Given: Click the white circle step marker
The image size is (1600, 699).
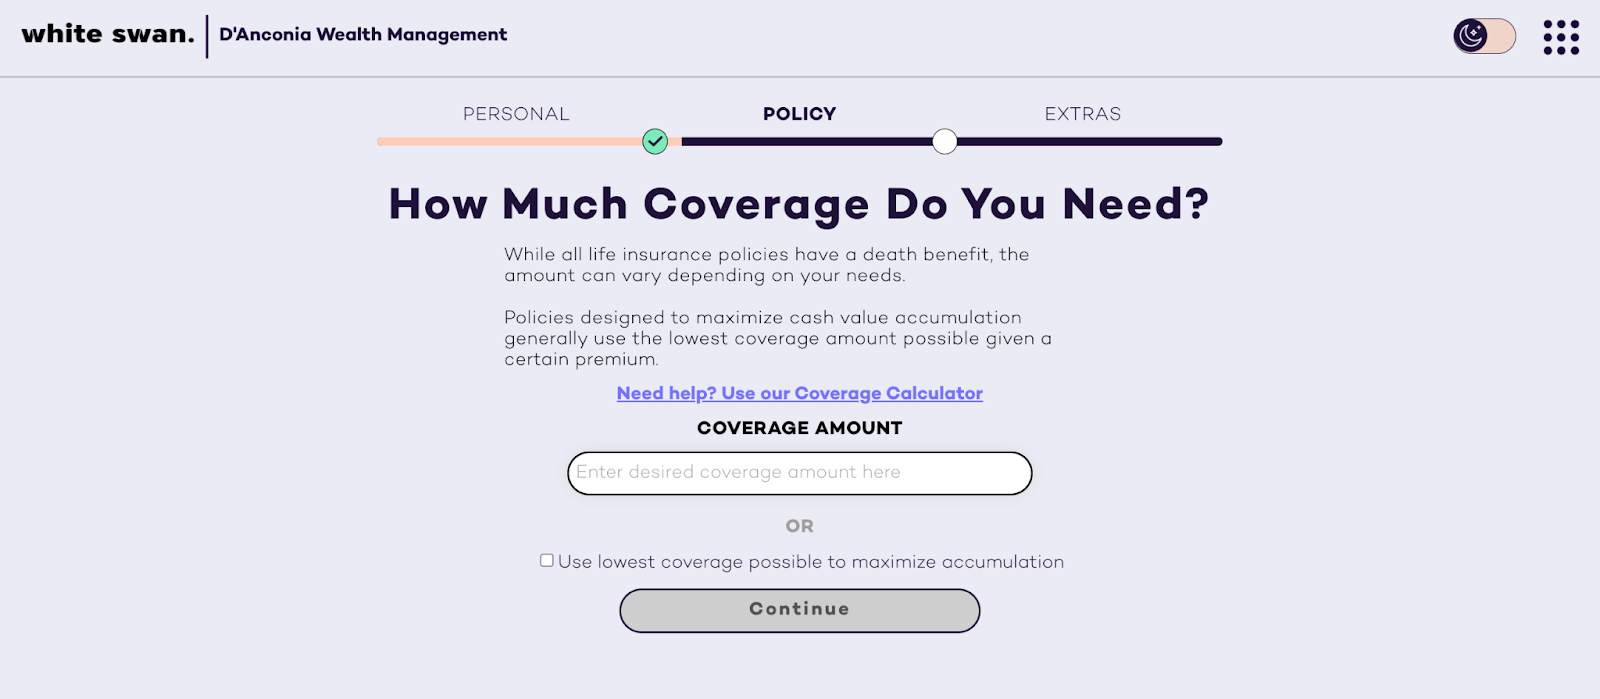Looking at the screenshot, I should coord(944,142).
